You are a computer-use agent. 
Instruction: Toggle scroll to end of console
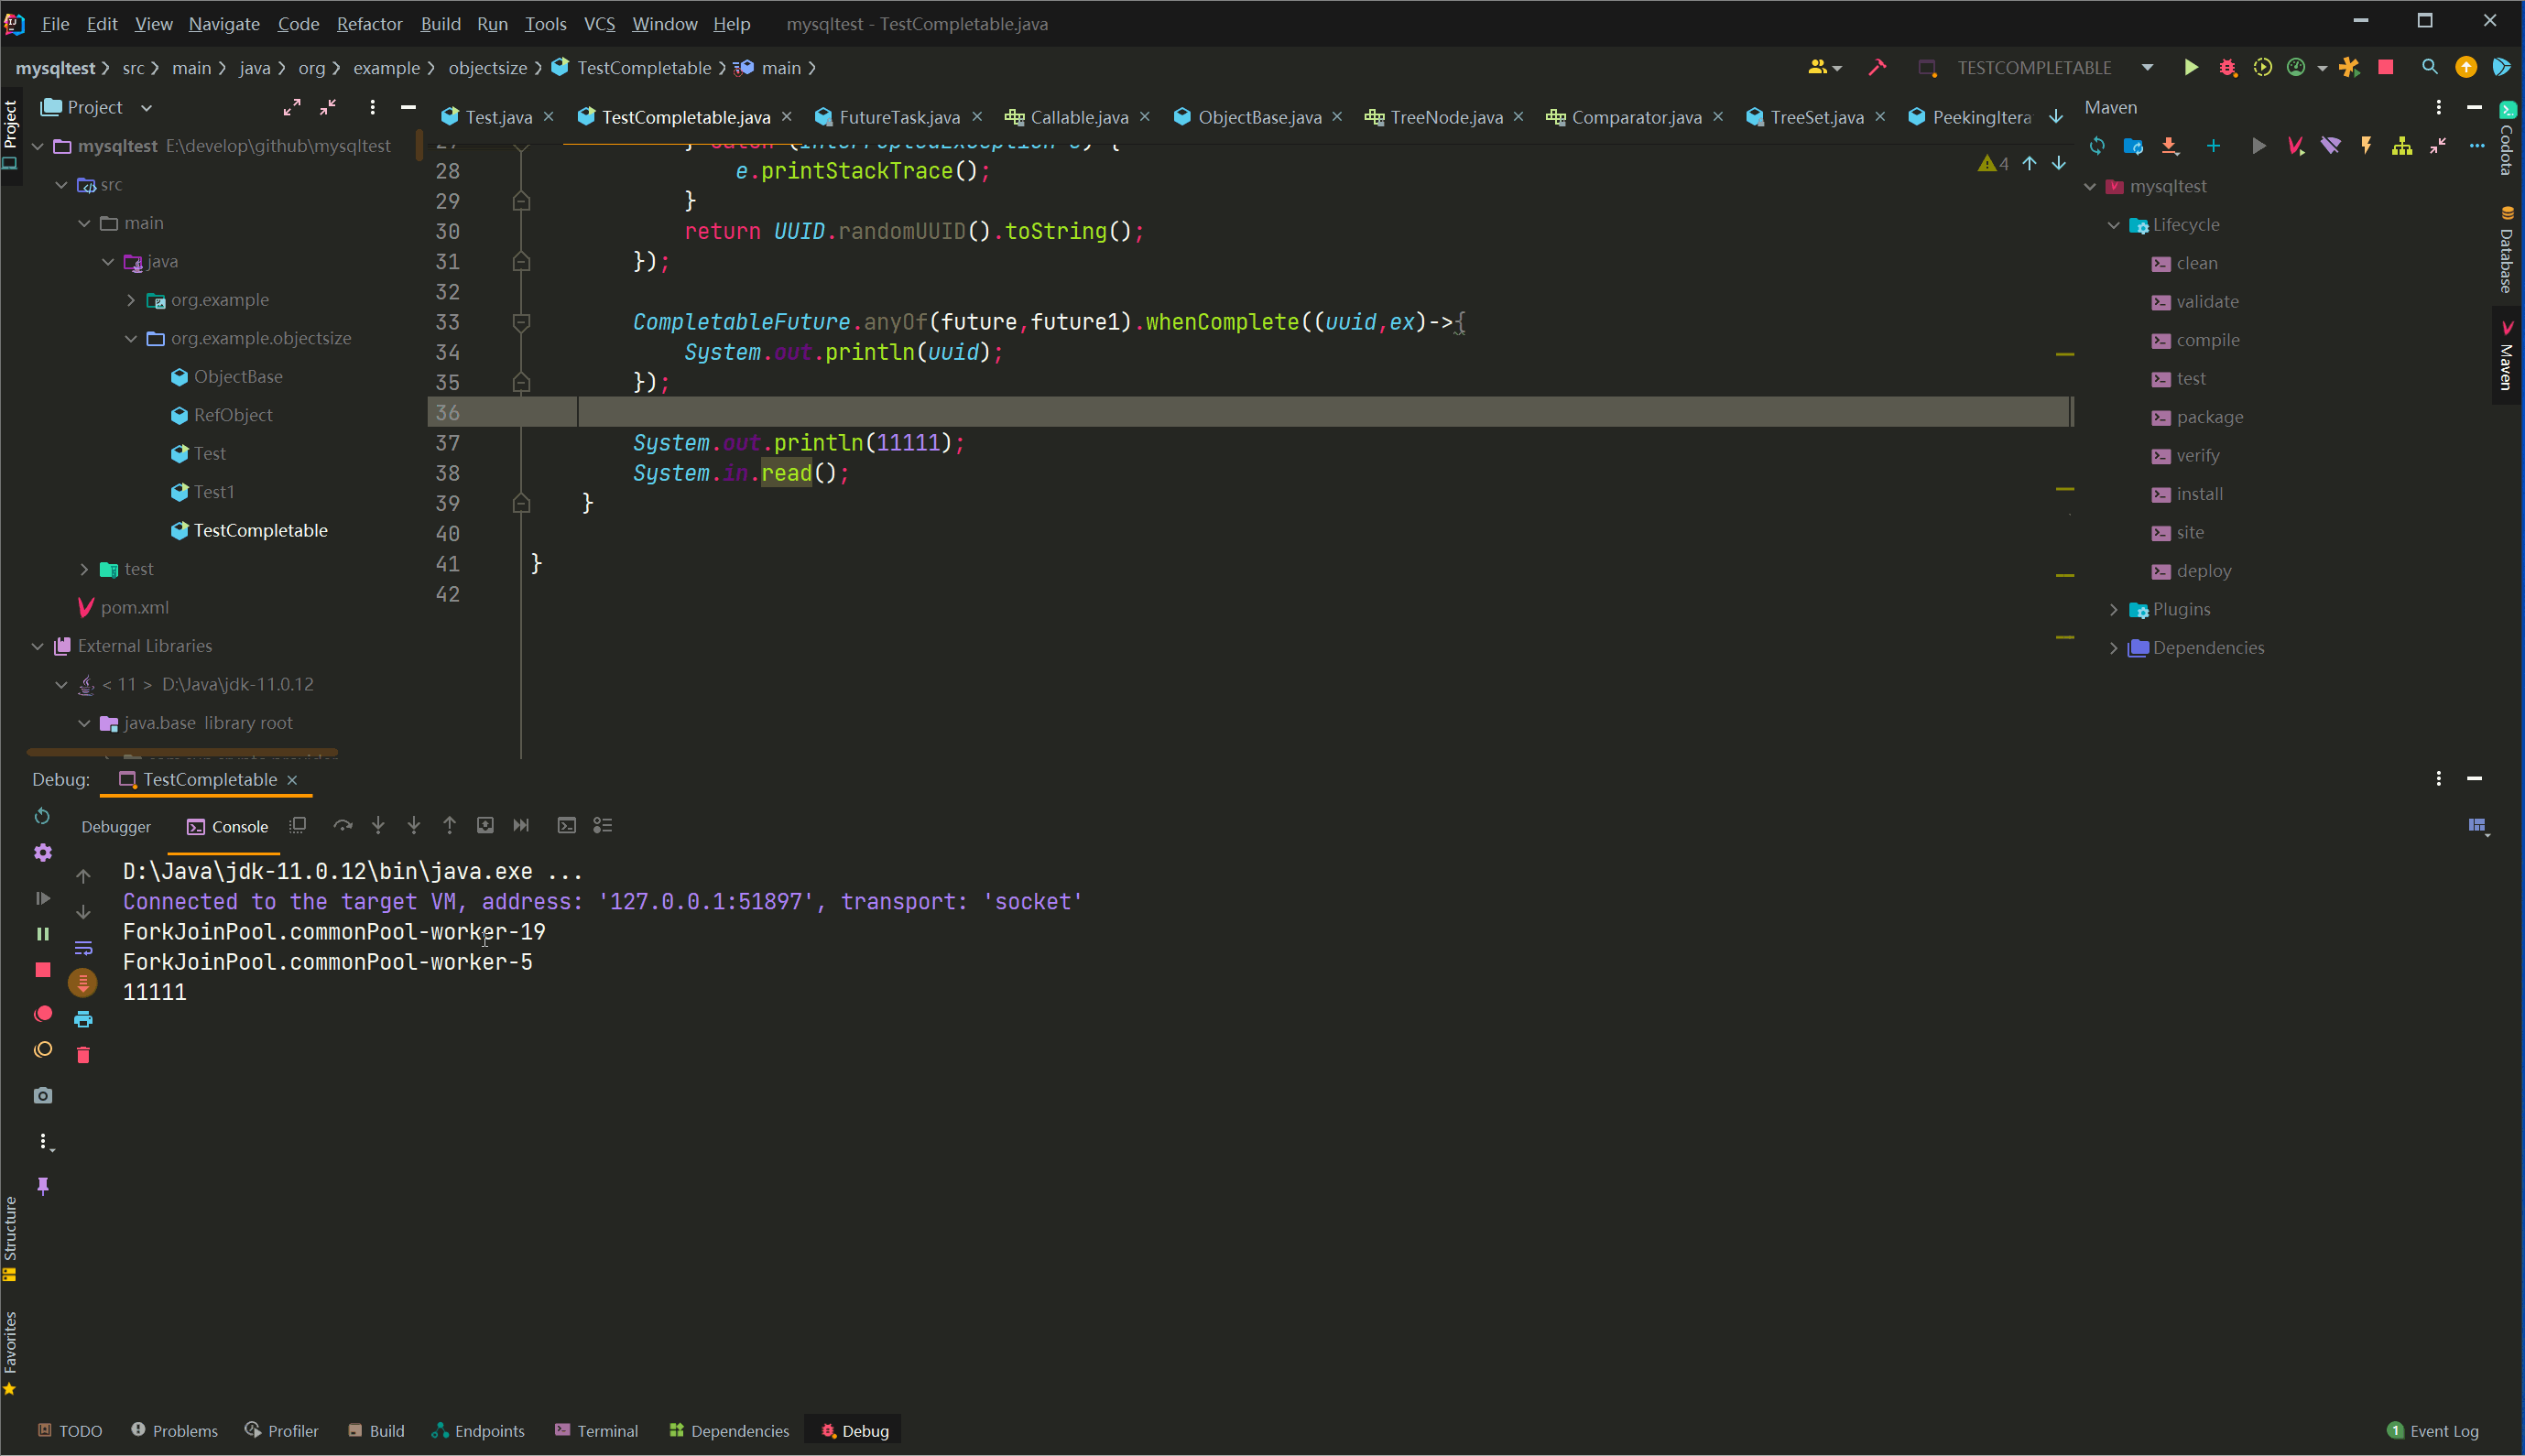point(83,983)
